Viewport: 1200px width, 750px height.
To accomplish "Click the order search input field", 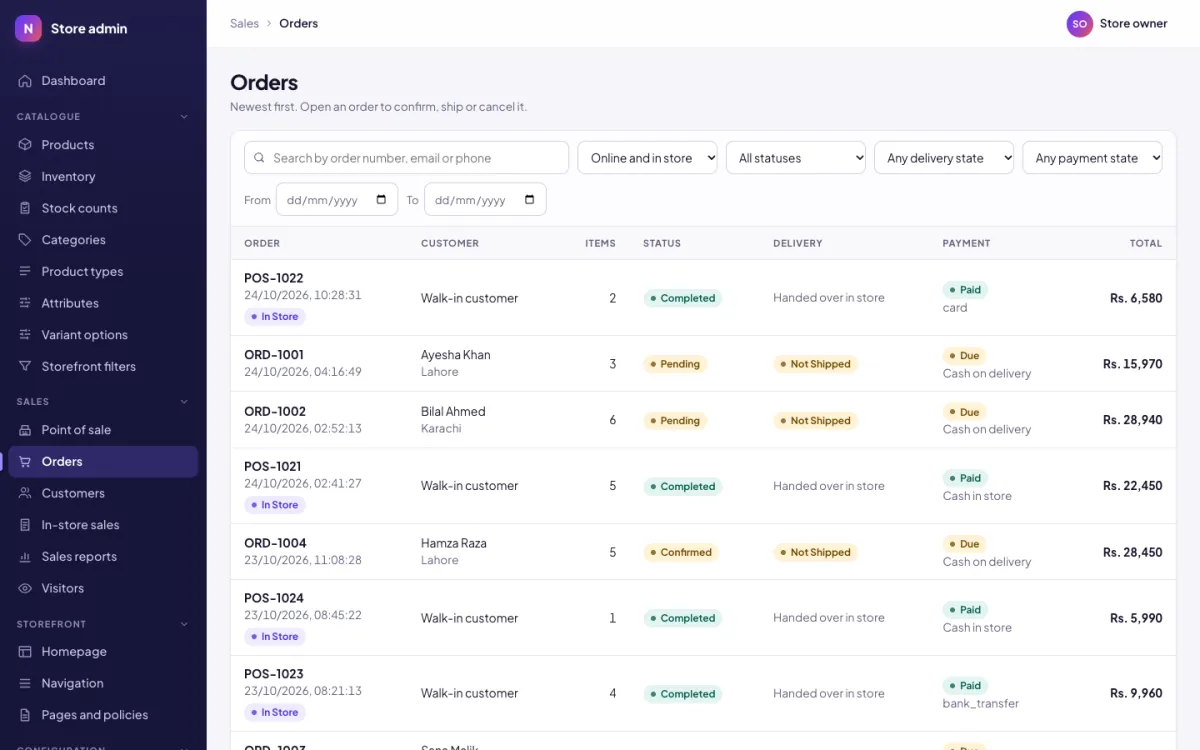I will pyautogui.click(x=406, y=158).
